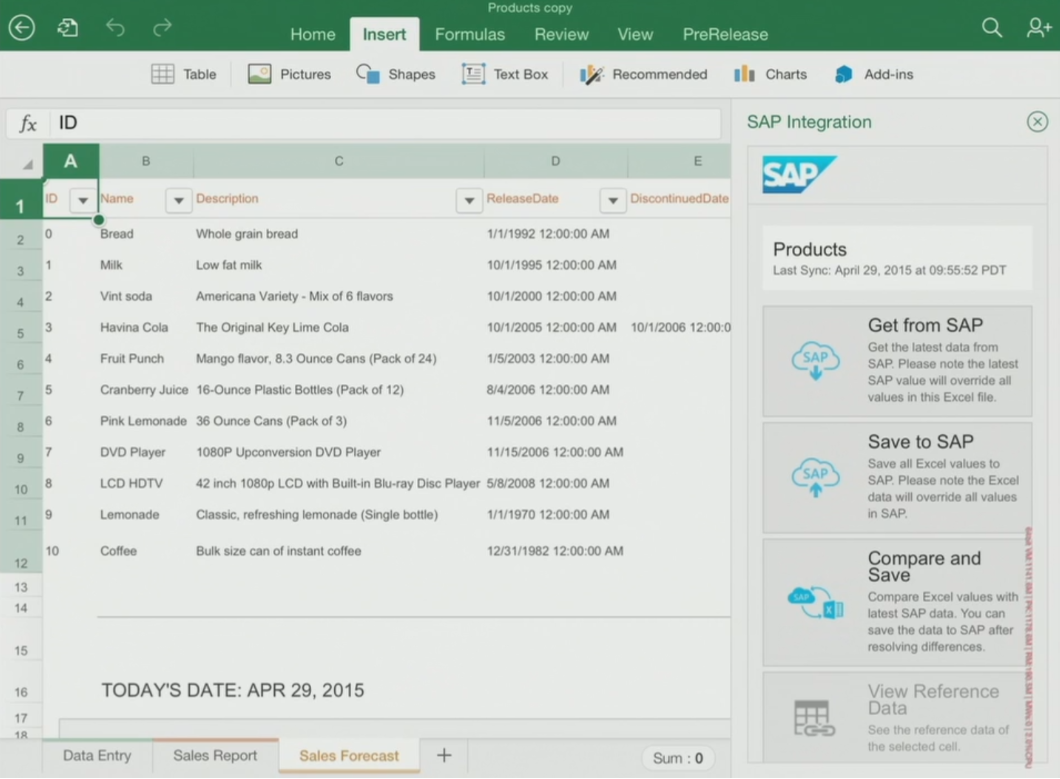Open the View tab
Viewport: 1060px width, 779px height.
635,34
